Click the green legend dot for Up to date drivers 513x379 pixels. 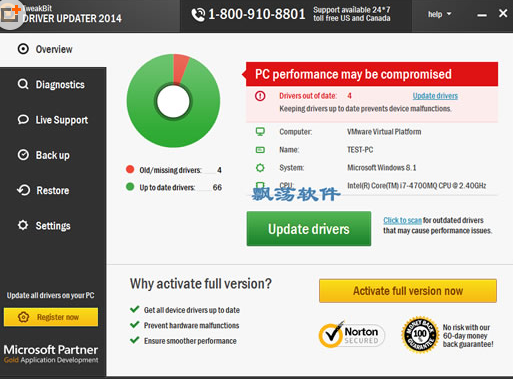pos(130,187)
